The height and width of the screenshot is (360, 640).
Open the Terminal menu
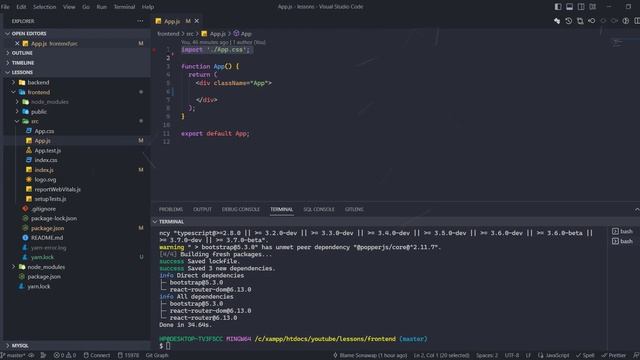pos(124,7)
